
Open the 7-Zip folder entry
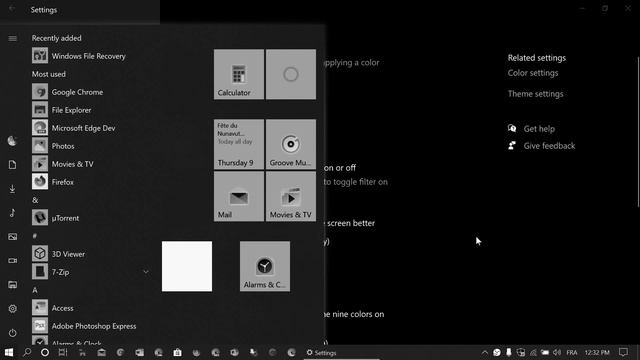pos(92,271)
